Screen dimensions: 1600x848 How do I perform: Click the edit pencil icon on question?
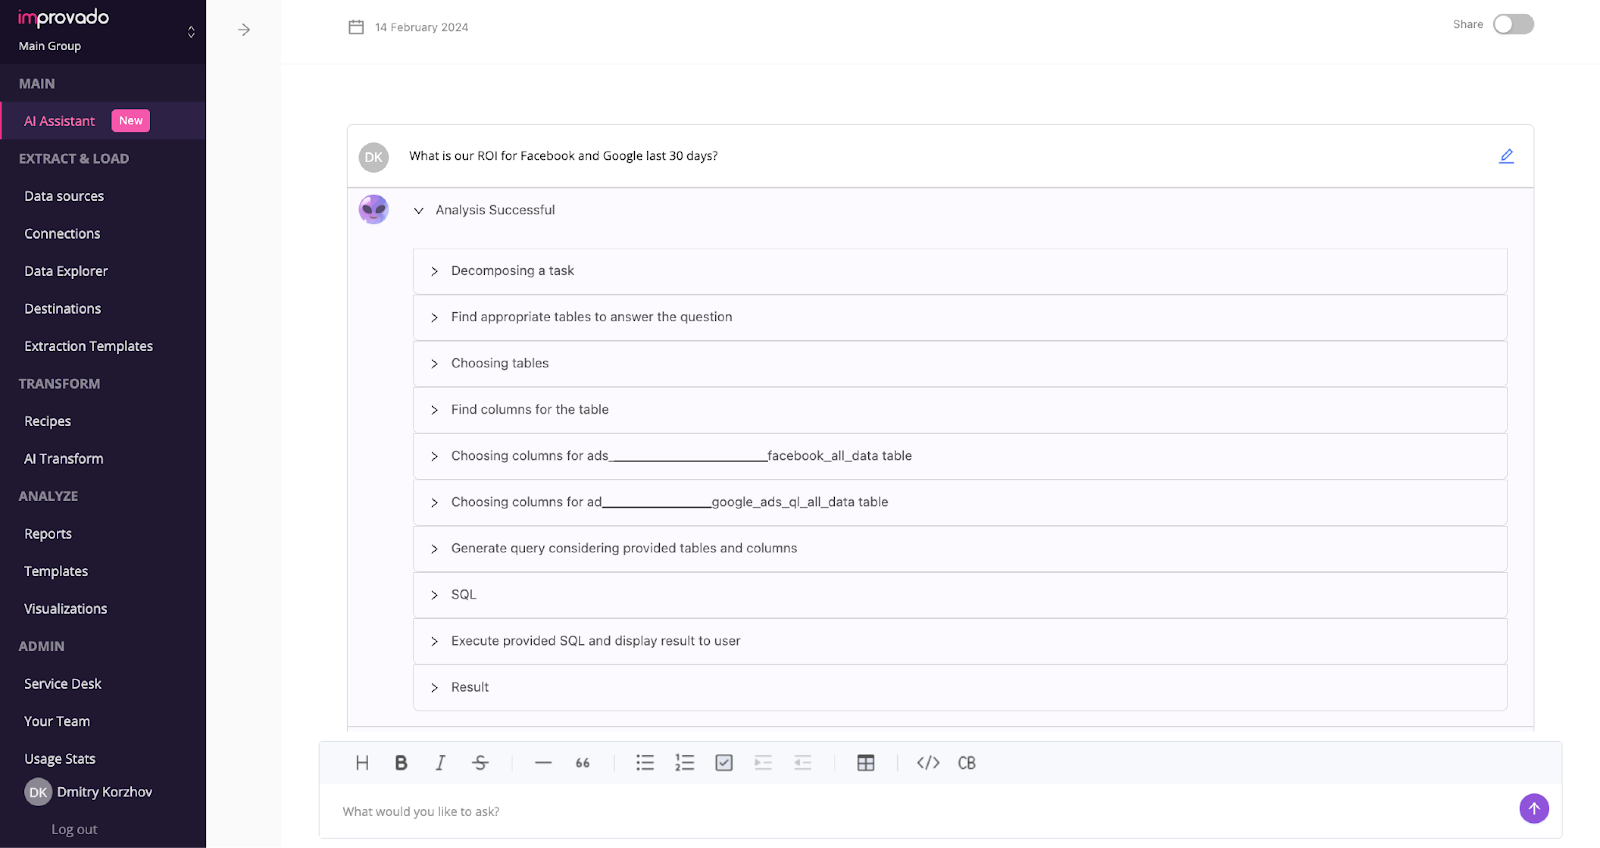click(x=1506, y=156)
